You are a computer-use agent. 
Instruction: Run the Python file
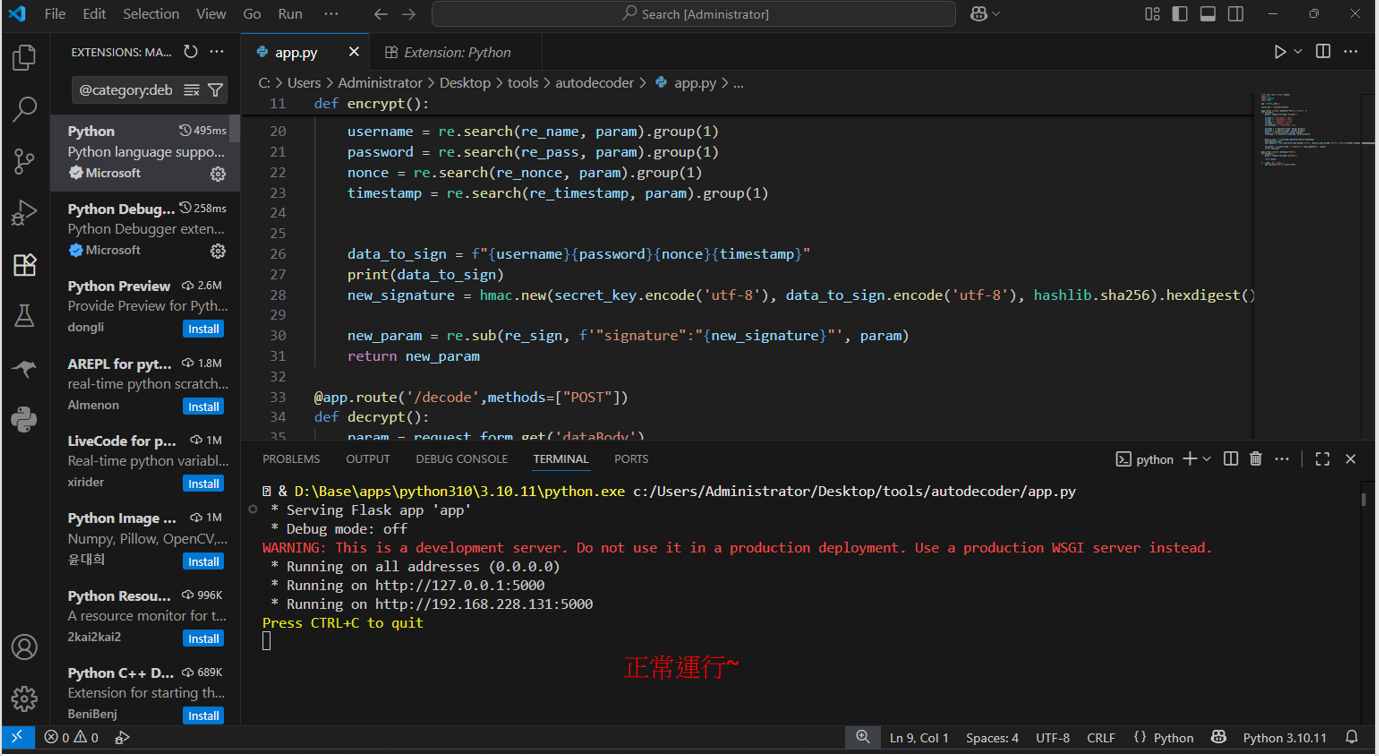(x=1279, y=52)
